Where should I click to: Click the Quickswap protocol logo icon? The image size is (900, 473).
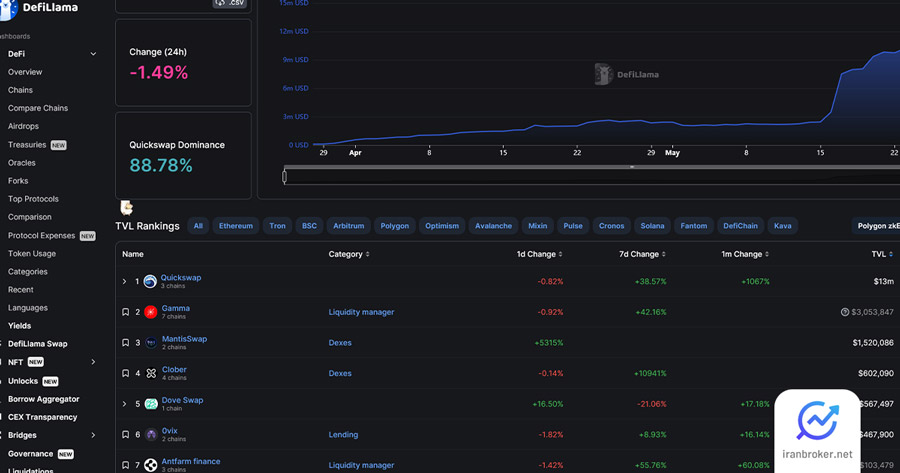[x=150, y=281]
